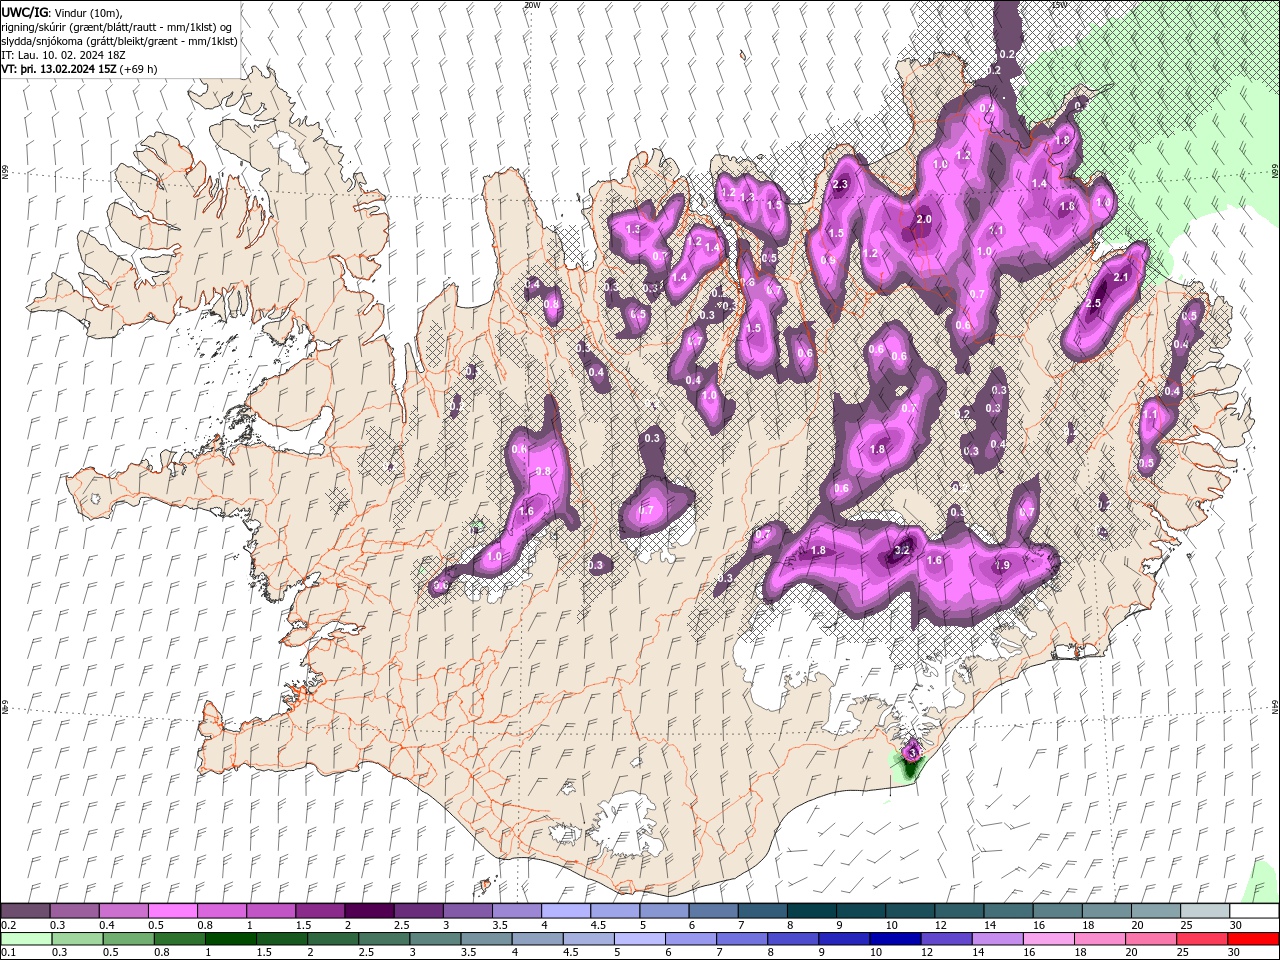Select the '1.9' snowfall value on the map
The width and height of the screenshot is (1280, 960).
[x=1003, y=565]
